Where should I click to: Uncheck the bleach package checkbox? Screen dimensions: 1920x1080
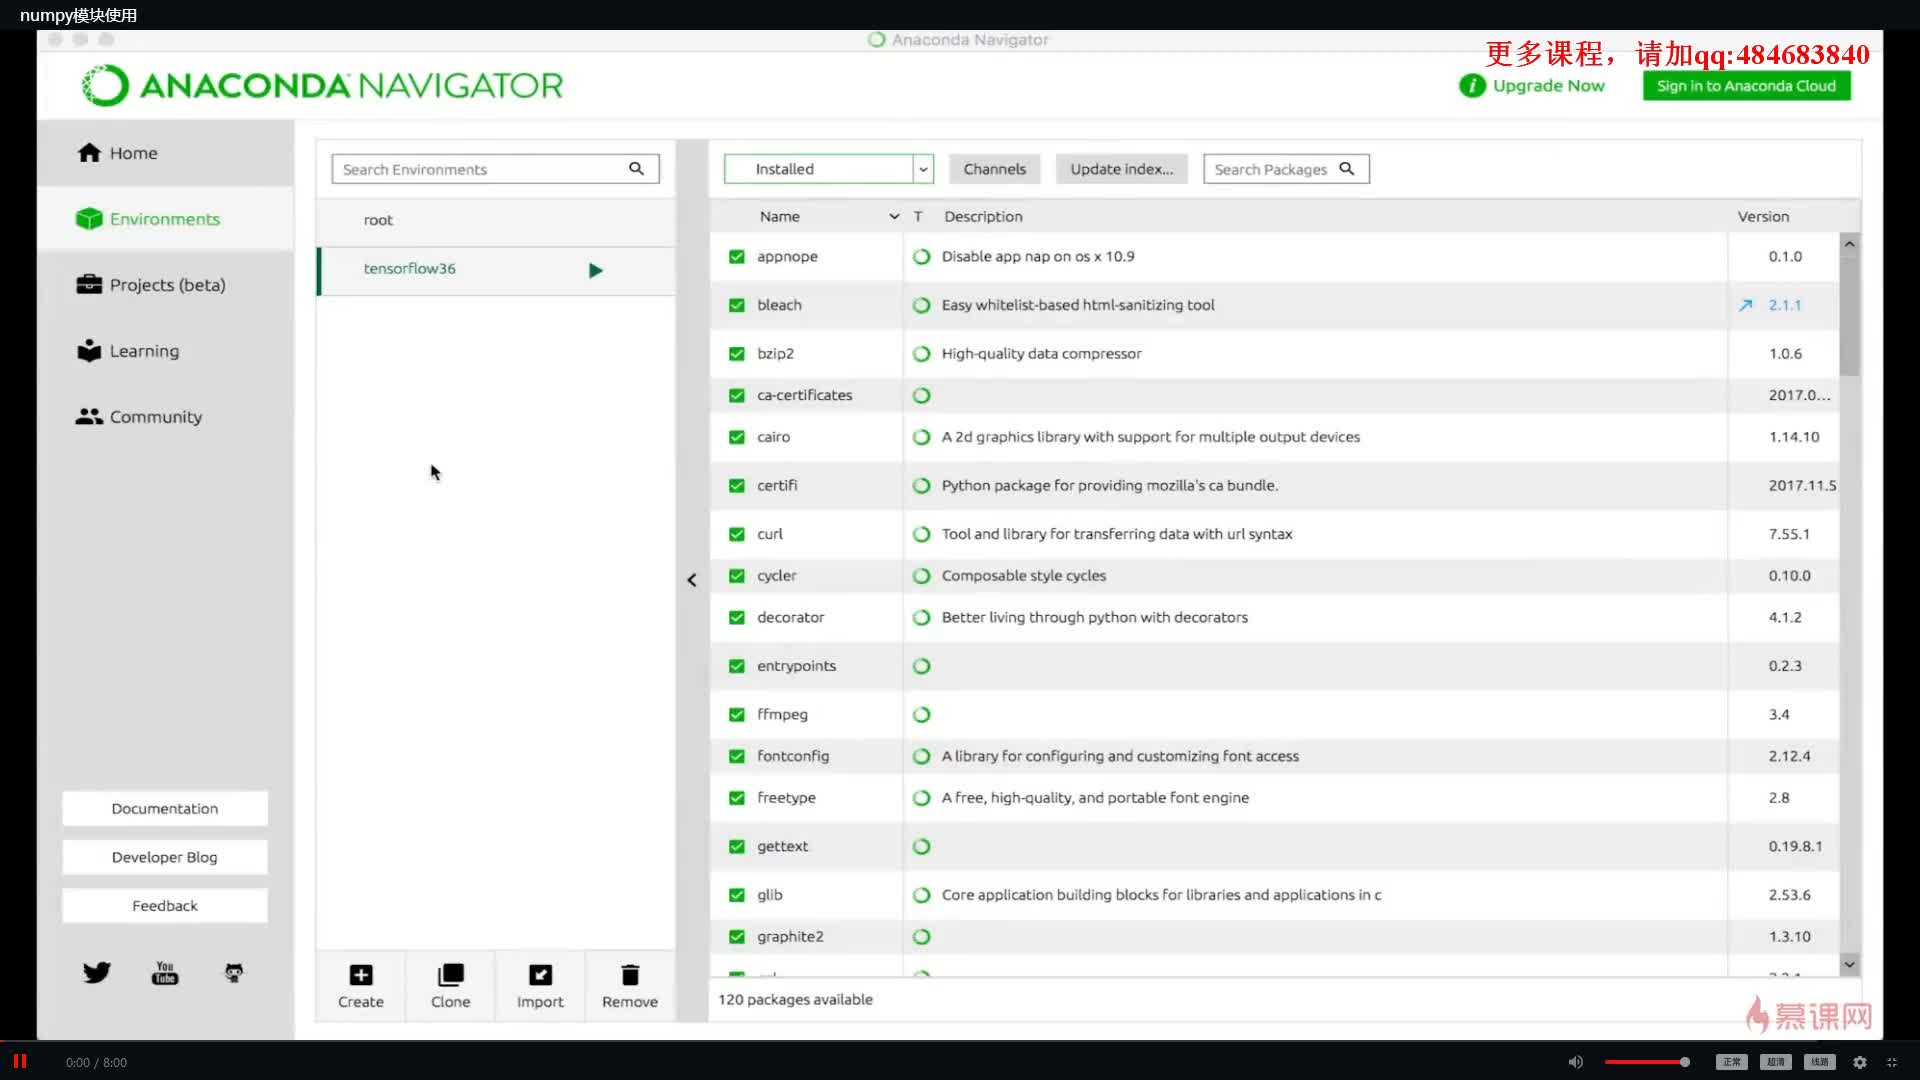click(737, 305)
